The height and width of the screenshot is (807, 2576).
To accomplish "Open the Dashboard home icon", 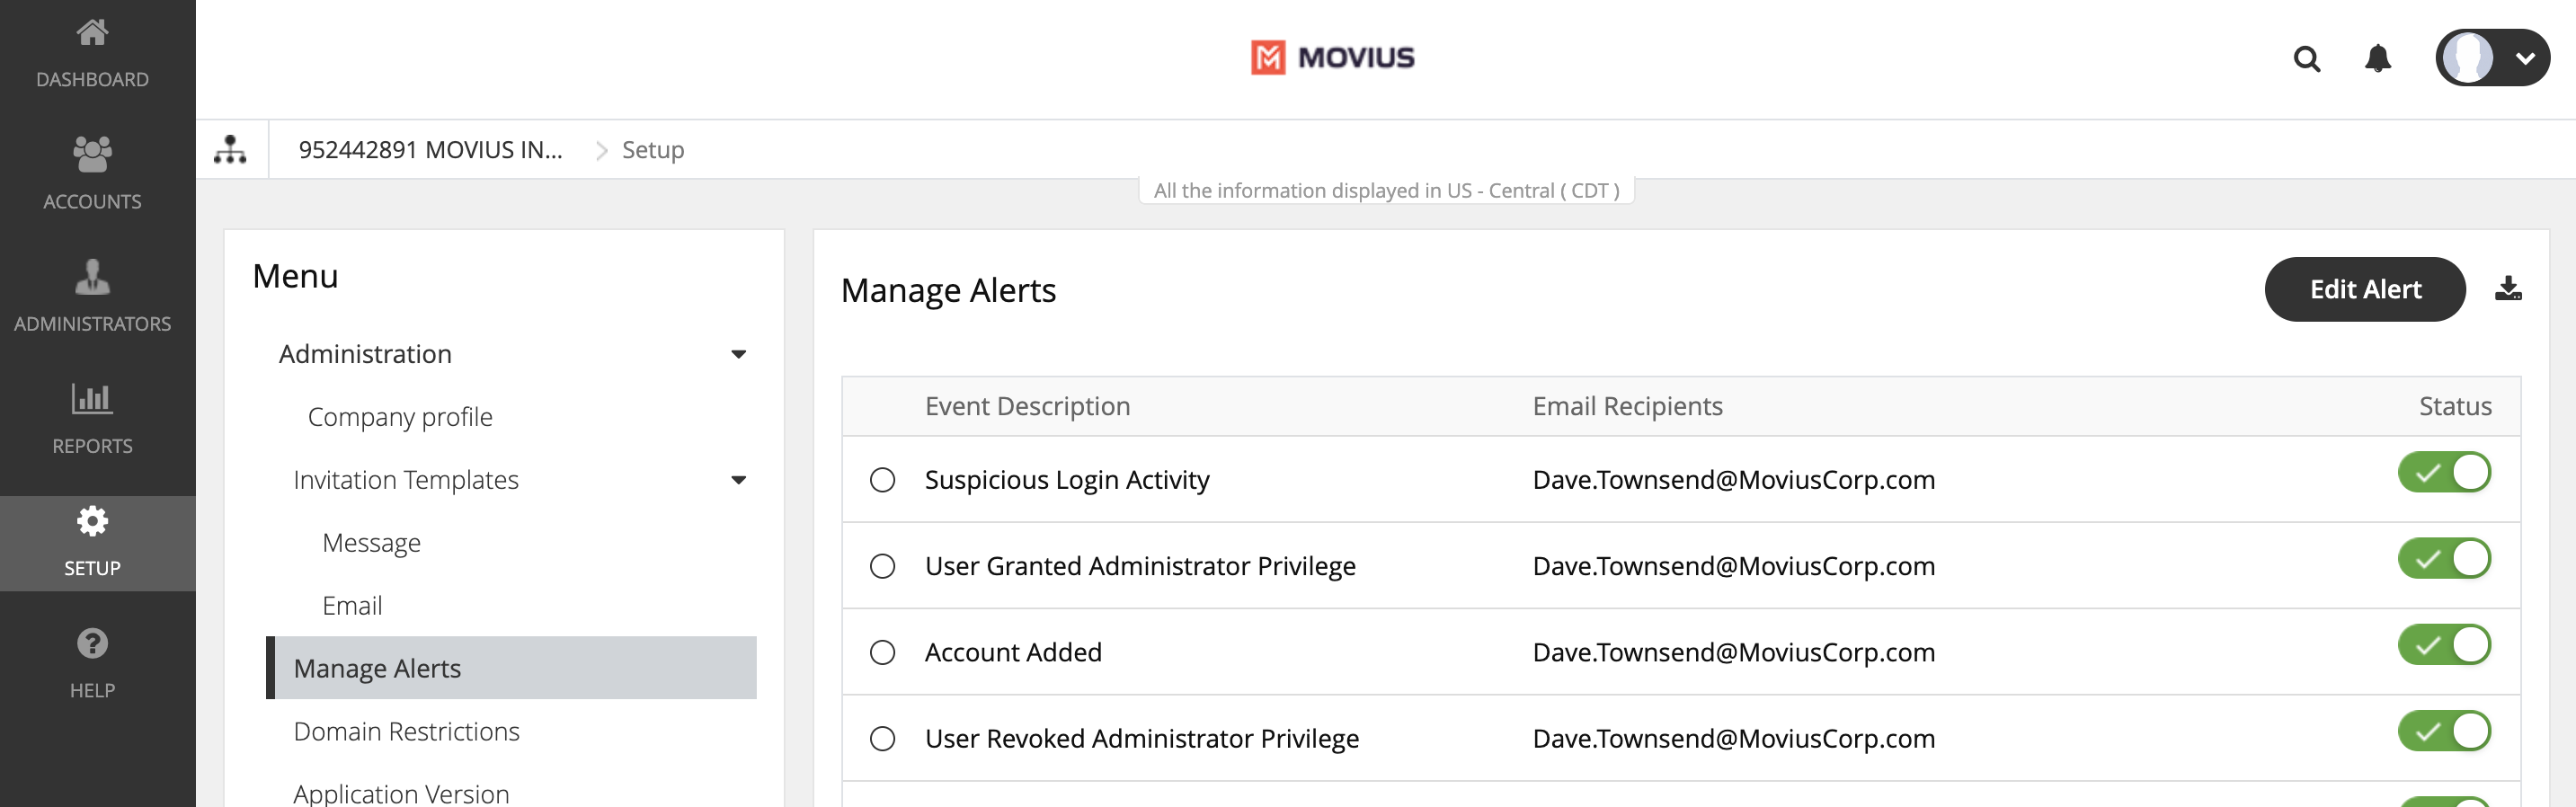I will coord(92,33).
